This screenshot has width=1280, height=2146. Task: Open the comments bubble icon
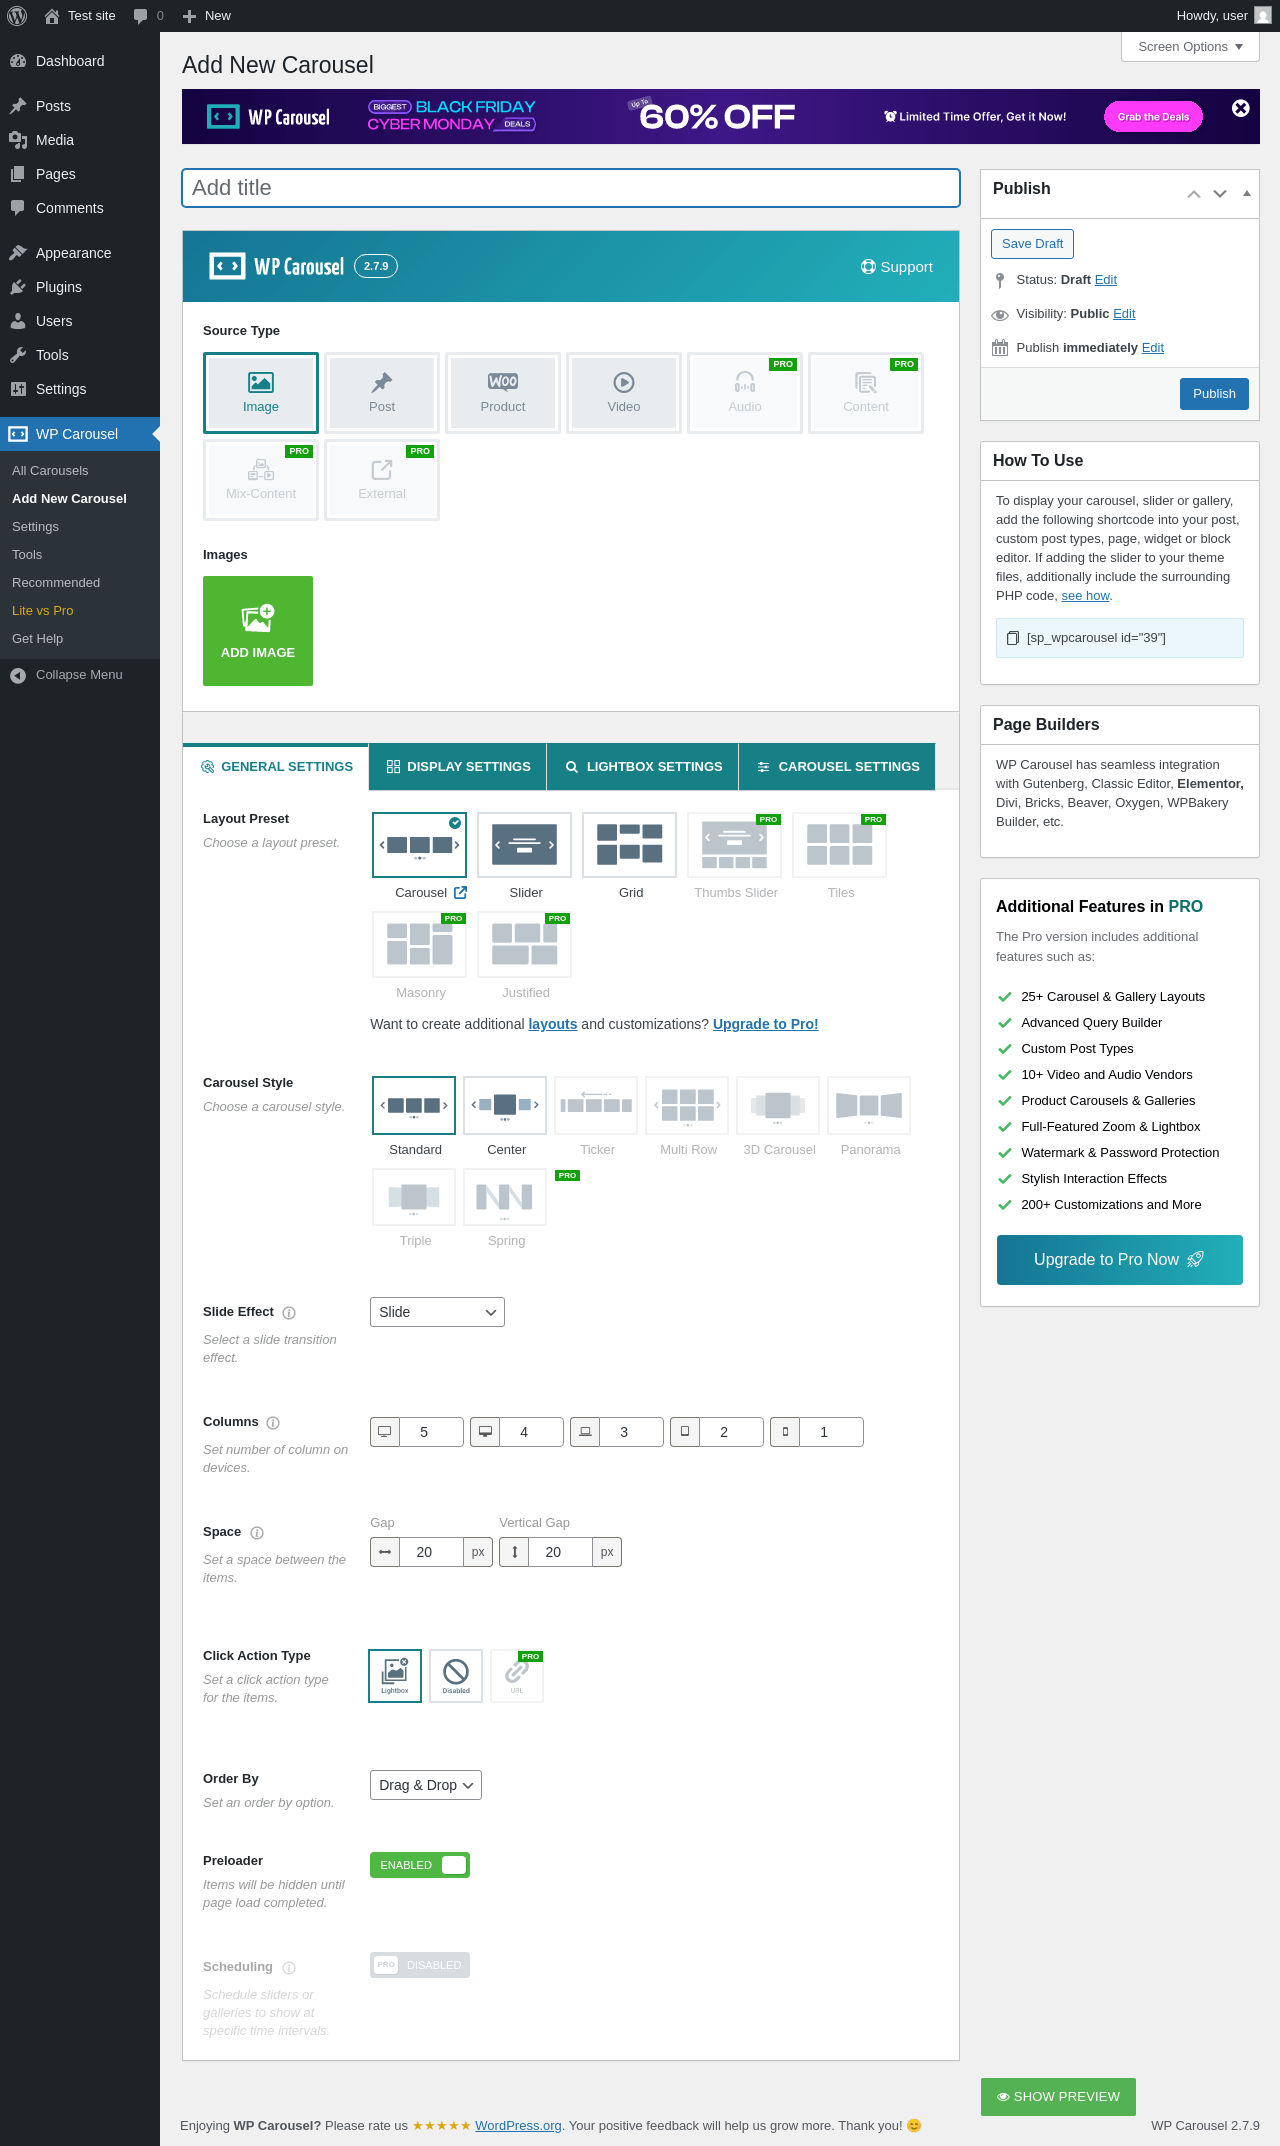(140, 16)
